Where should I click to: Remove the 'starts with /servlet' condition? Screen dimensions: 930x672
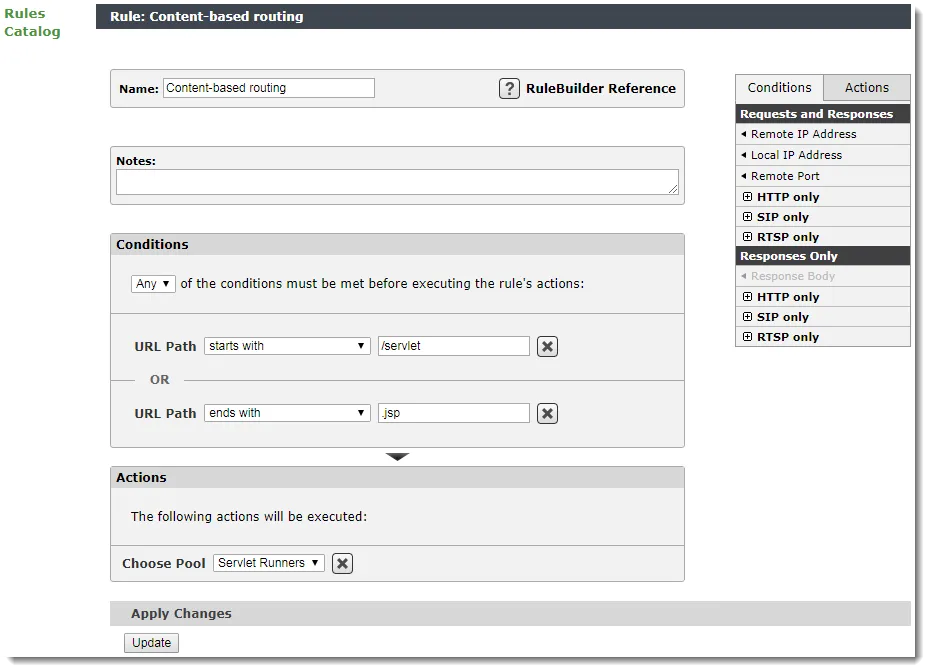point(547,346)
